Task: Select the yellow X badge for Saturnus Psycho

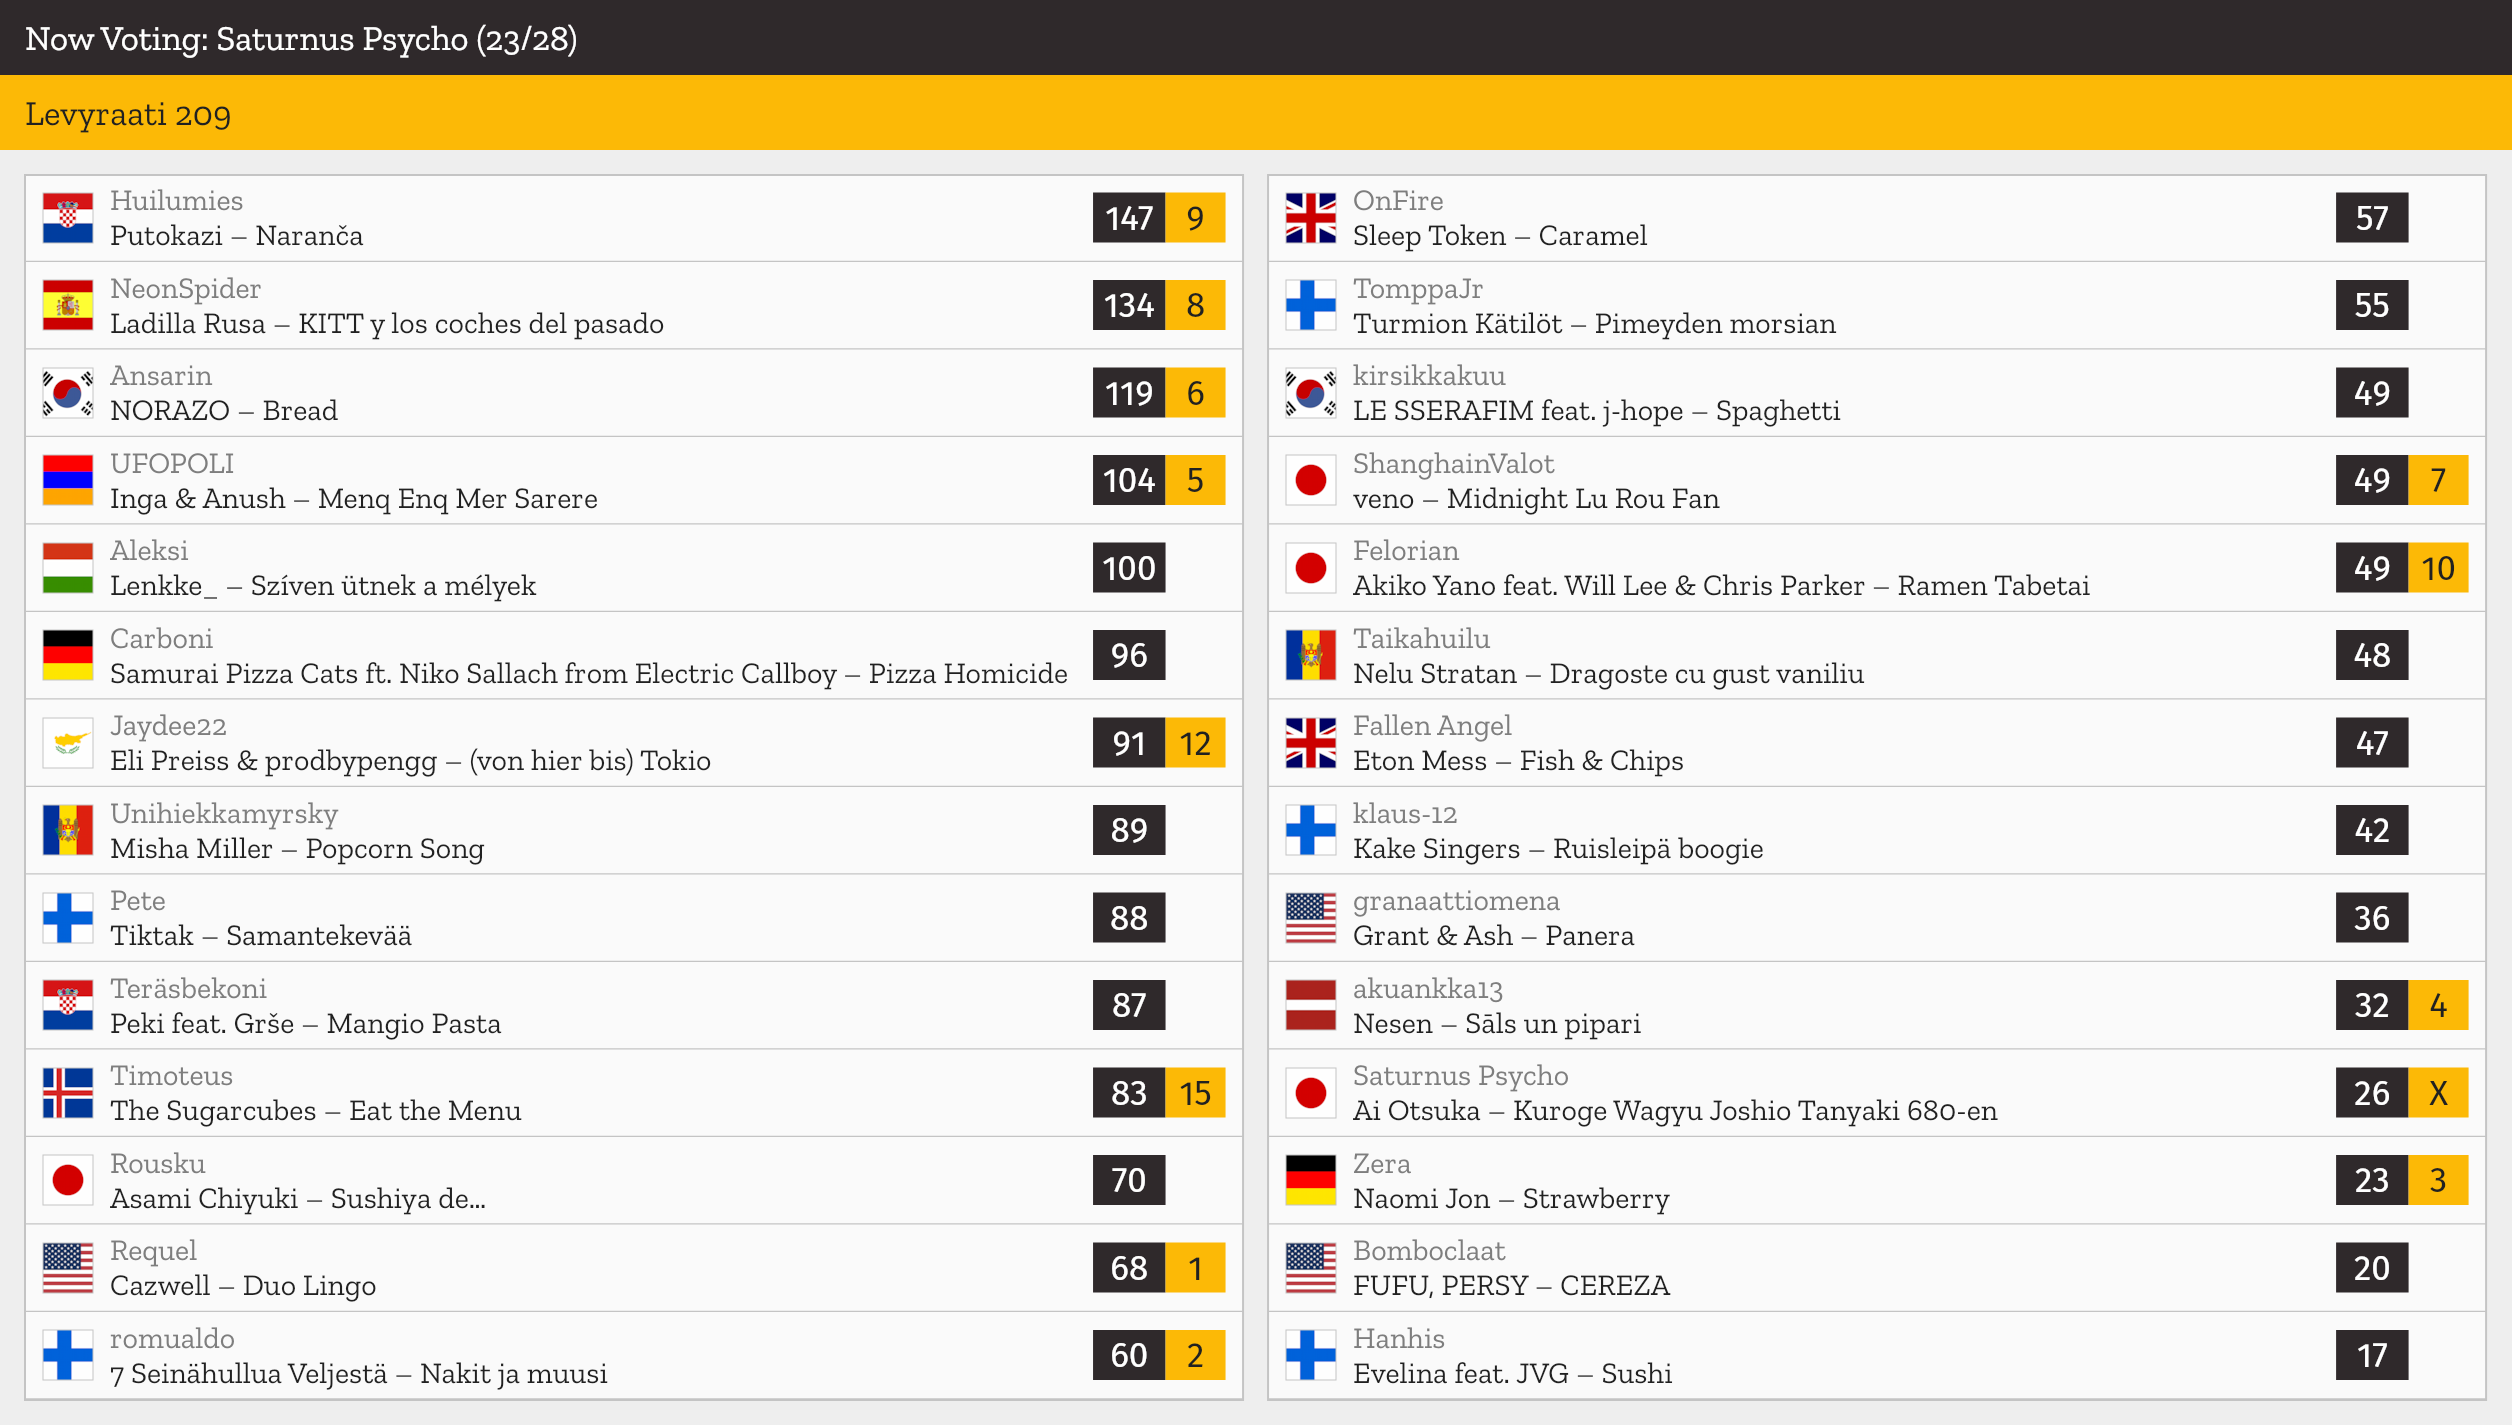Action: pyautogui.click(x=2438, y=1093)
